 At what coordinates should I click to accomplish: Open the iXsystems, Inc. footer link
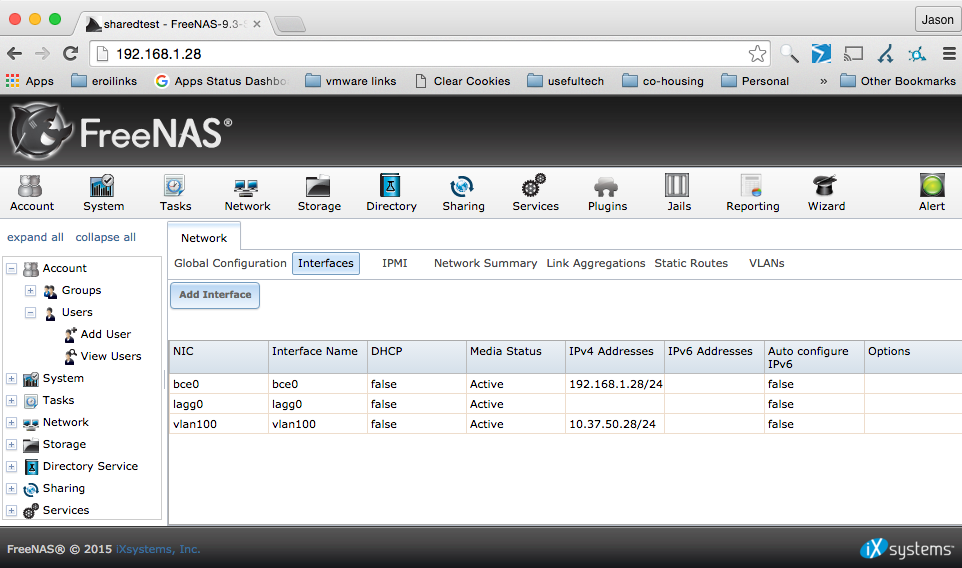pyautogui.click(x=158, y=549)
